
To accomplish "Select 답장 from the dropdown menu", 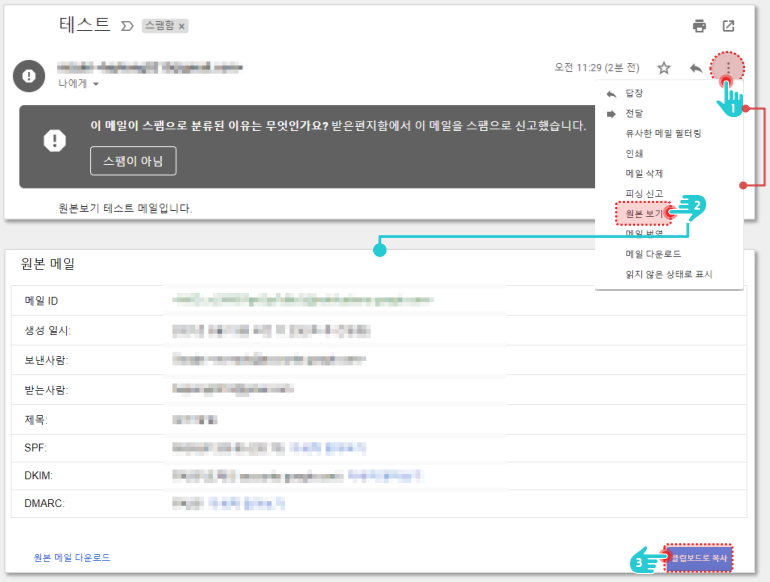I will coord(634,93).
